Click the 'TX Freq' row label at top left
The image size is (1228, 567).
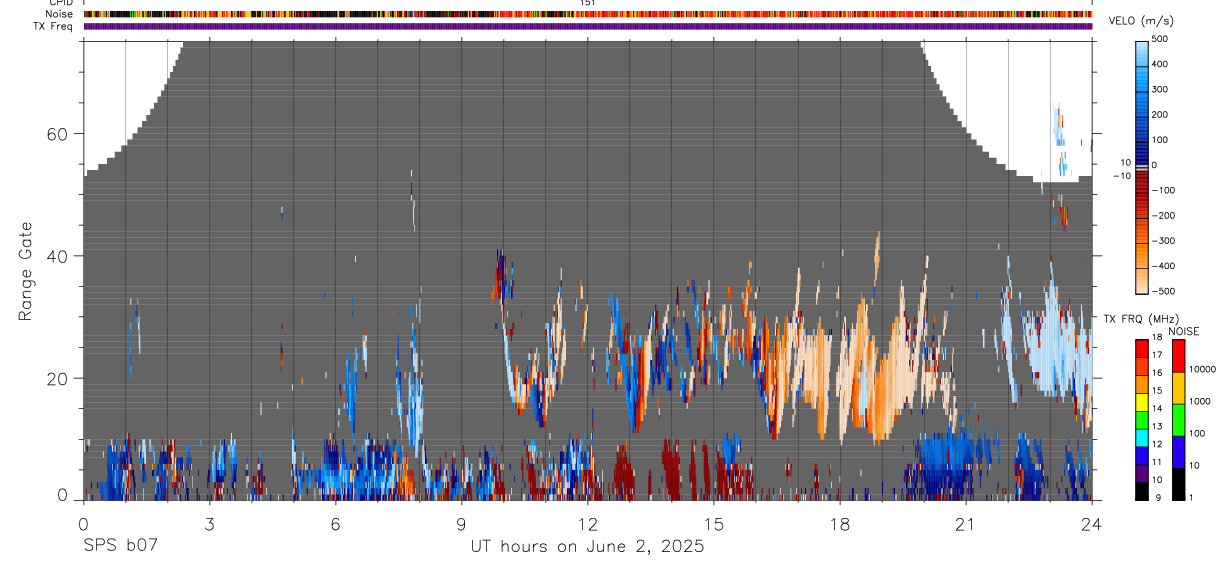pyautogui.click(x=54, y=26)
